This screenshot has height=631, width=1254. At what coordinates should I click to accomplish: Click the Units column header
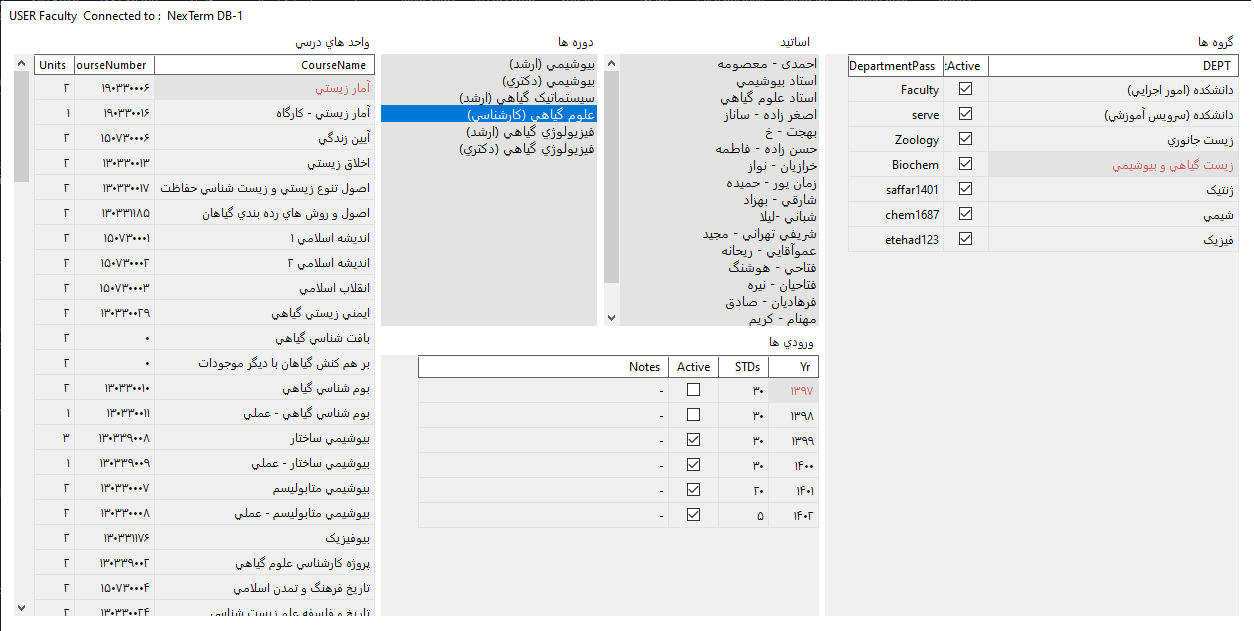click(53, 65)
